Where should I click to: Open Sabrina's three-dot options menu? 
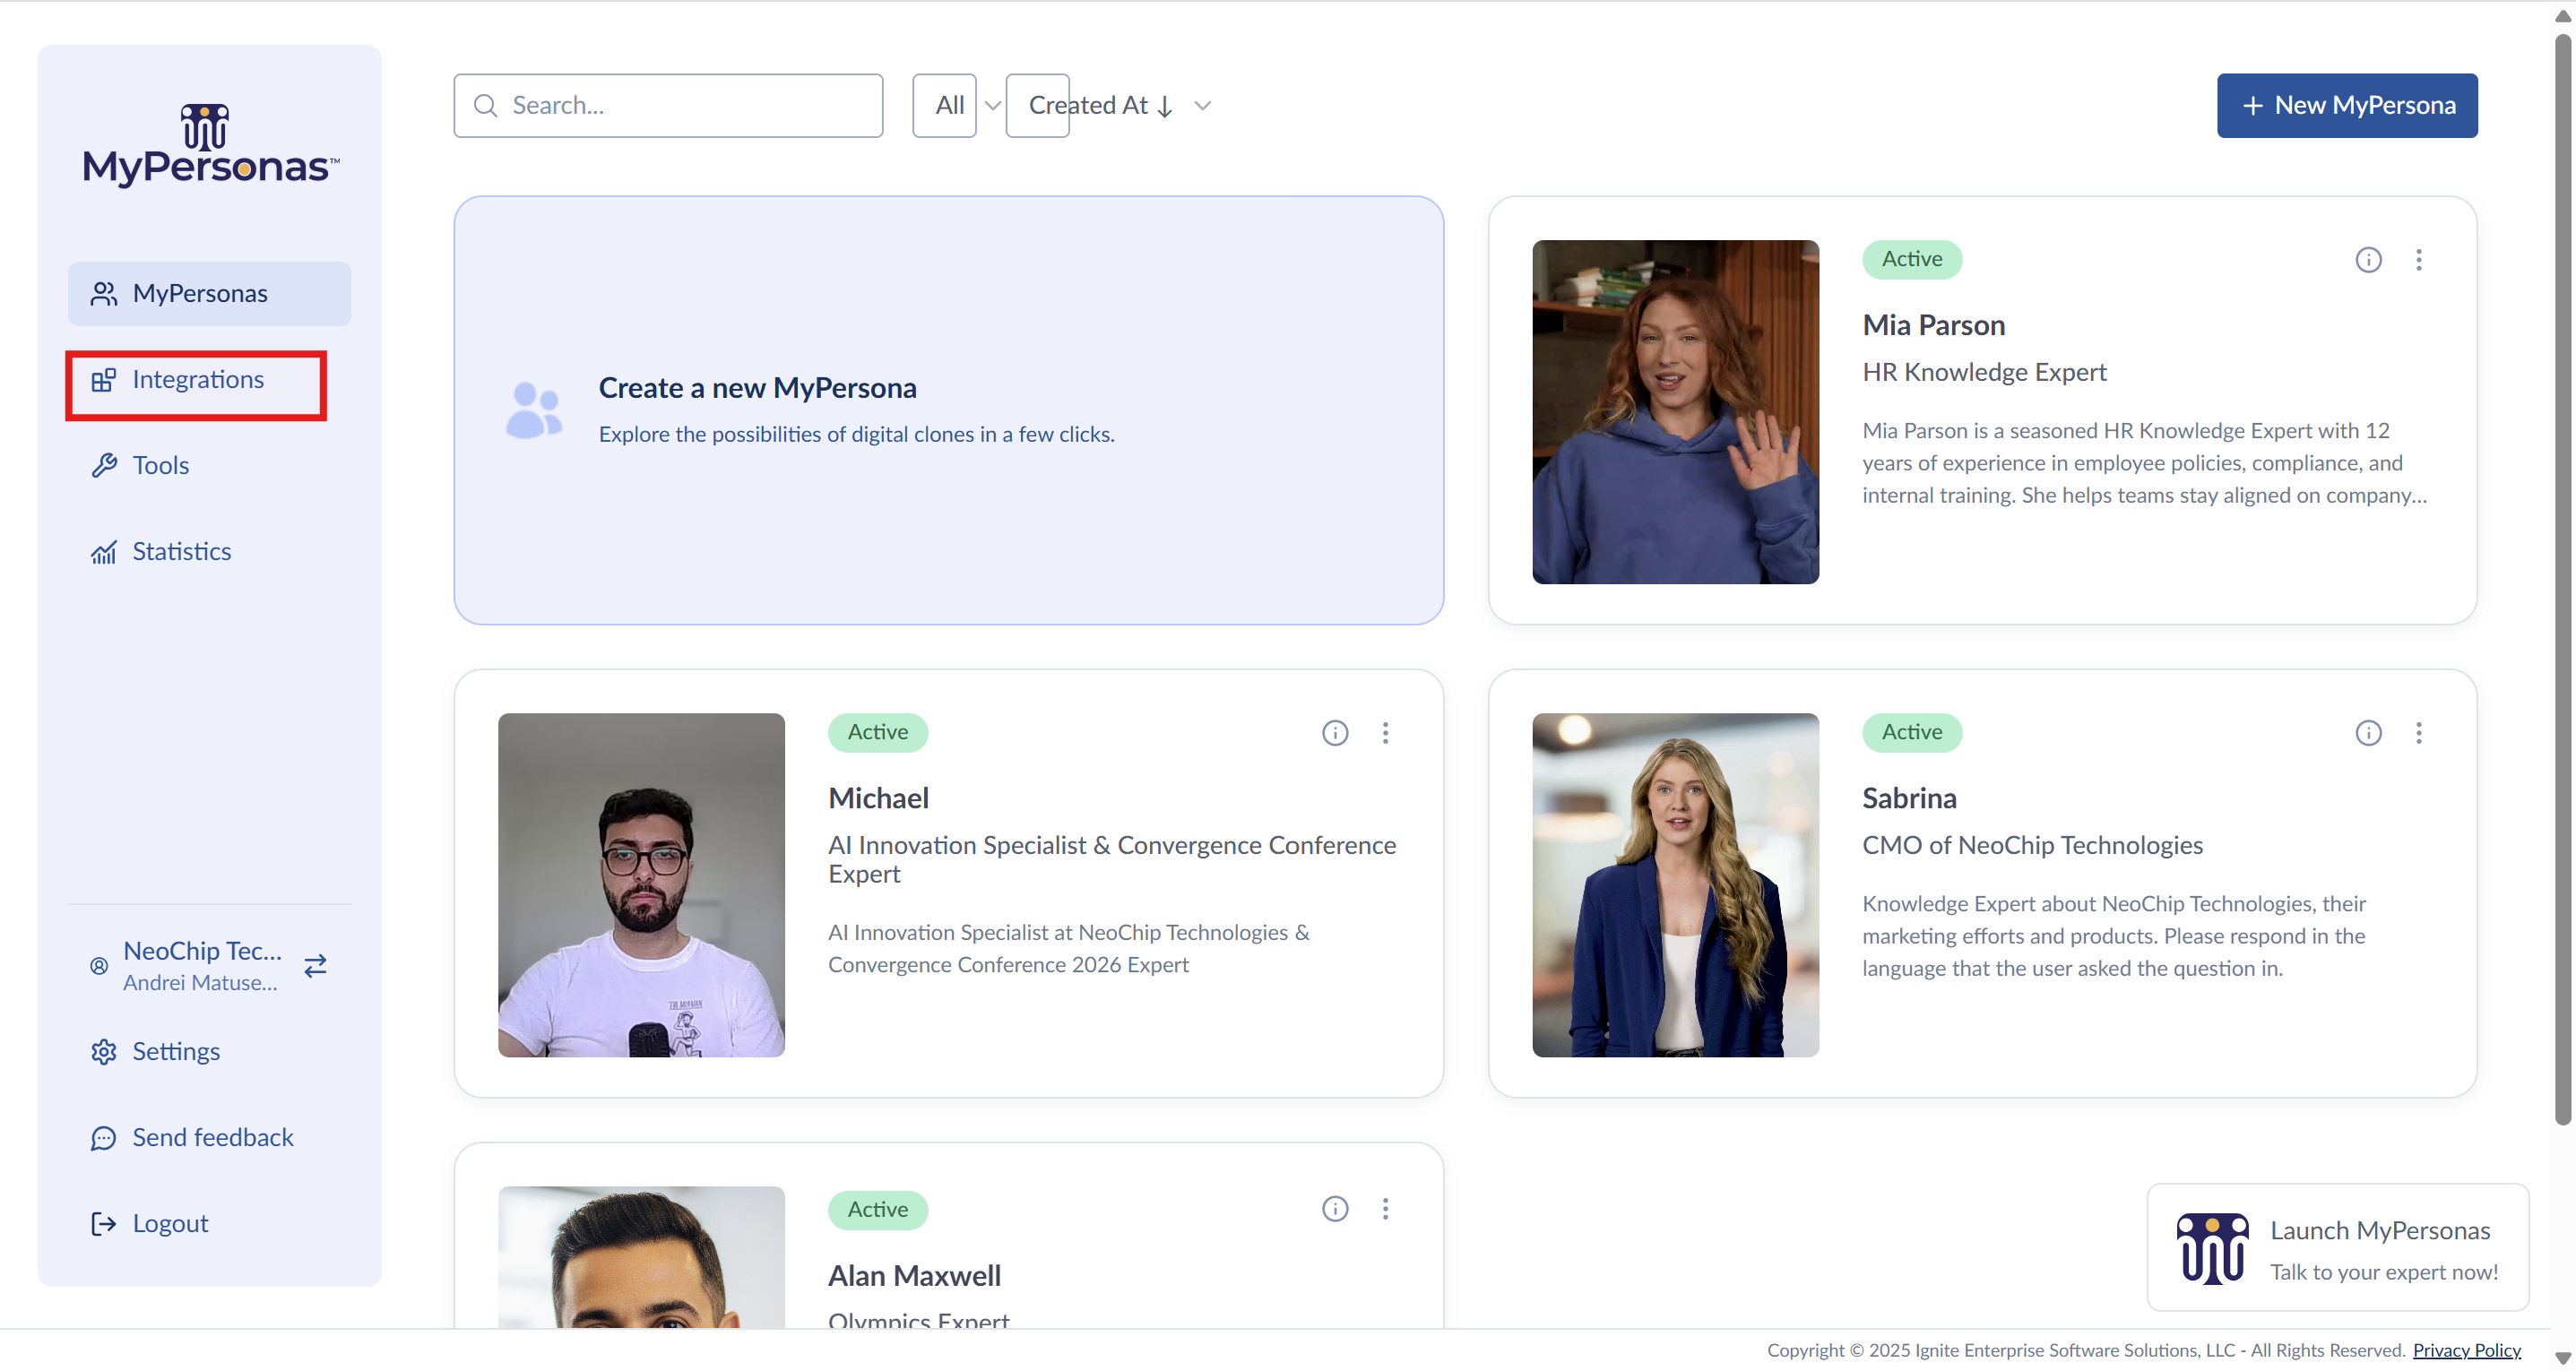(2418, 733)
